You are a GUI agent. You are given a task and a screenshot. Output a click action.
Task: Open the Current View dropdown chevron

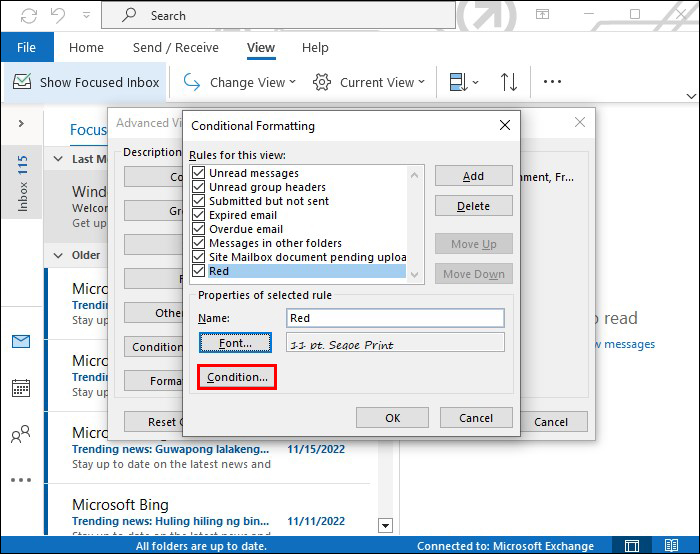tap(421, 82)
